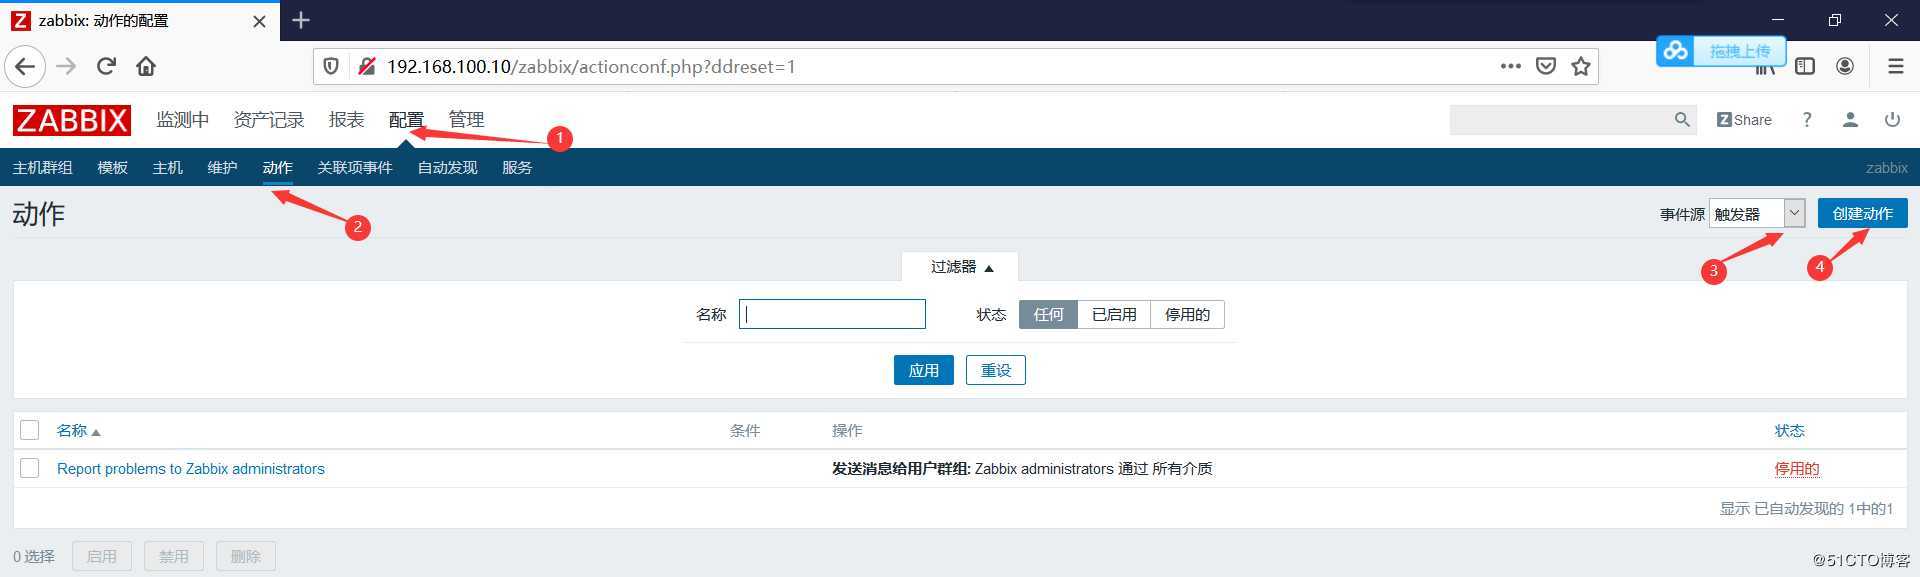Go to the 模板 submenu
Image resolution: width=1920 pixels, height=577 pixels.
[x=112, y=168]
